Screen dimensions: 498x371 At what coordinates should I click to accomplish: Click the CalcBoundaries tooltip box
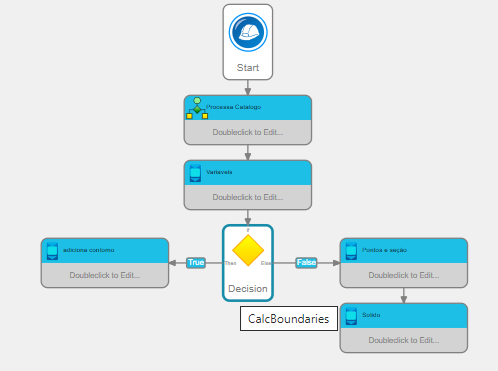289,319
